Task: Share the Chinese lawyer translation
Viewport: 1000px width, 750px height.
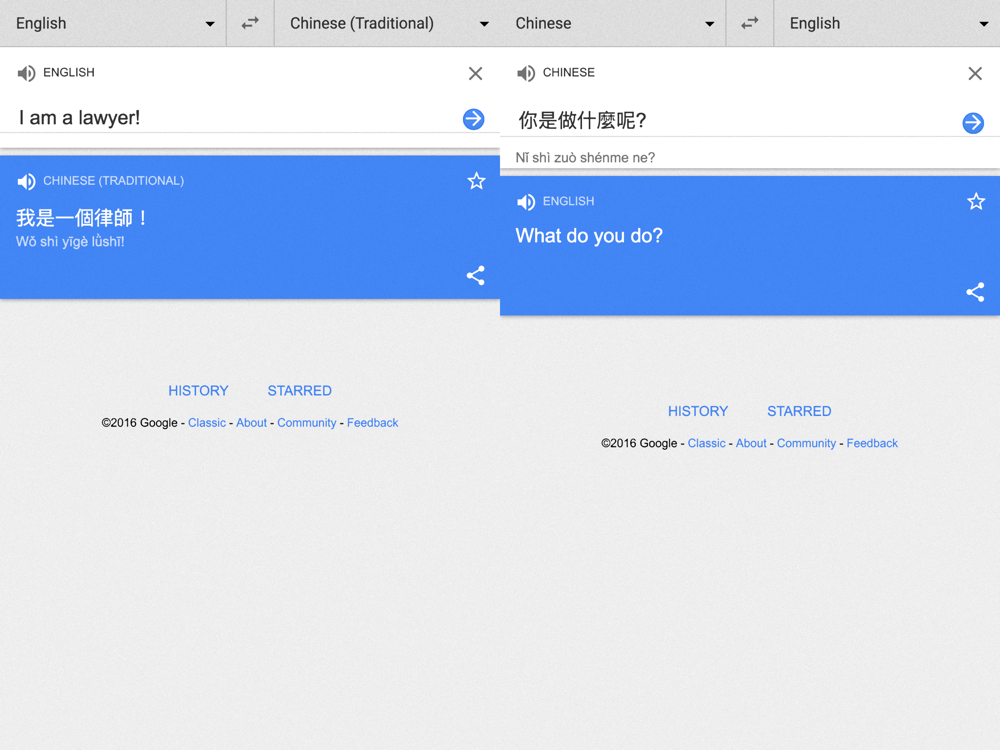Action: [475, 276]
